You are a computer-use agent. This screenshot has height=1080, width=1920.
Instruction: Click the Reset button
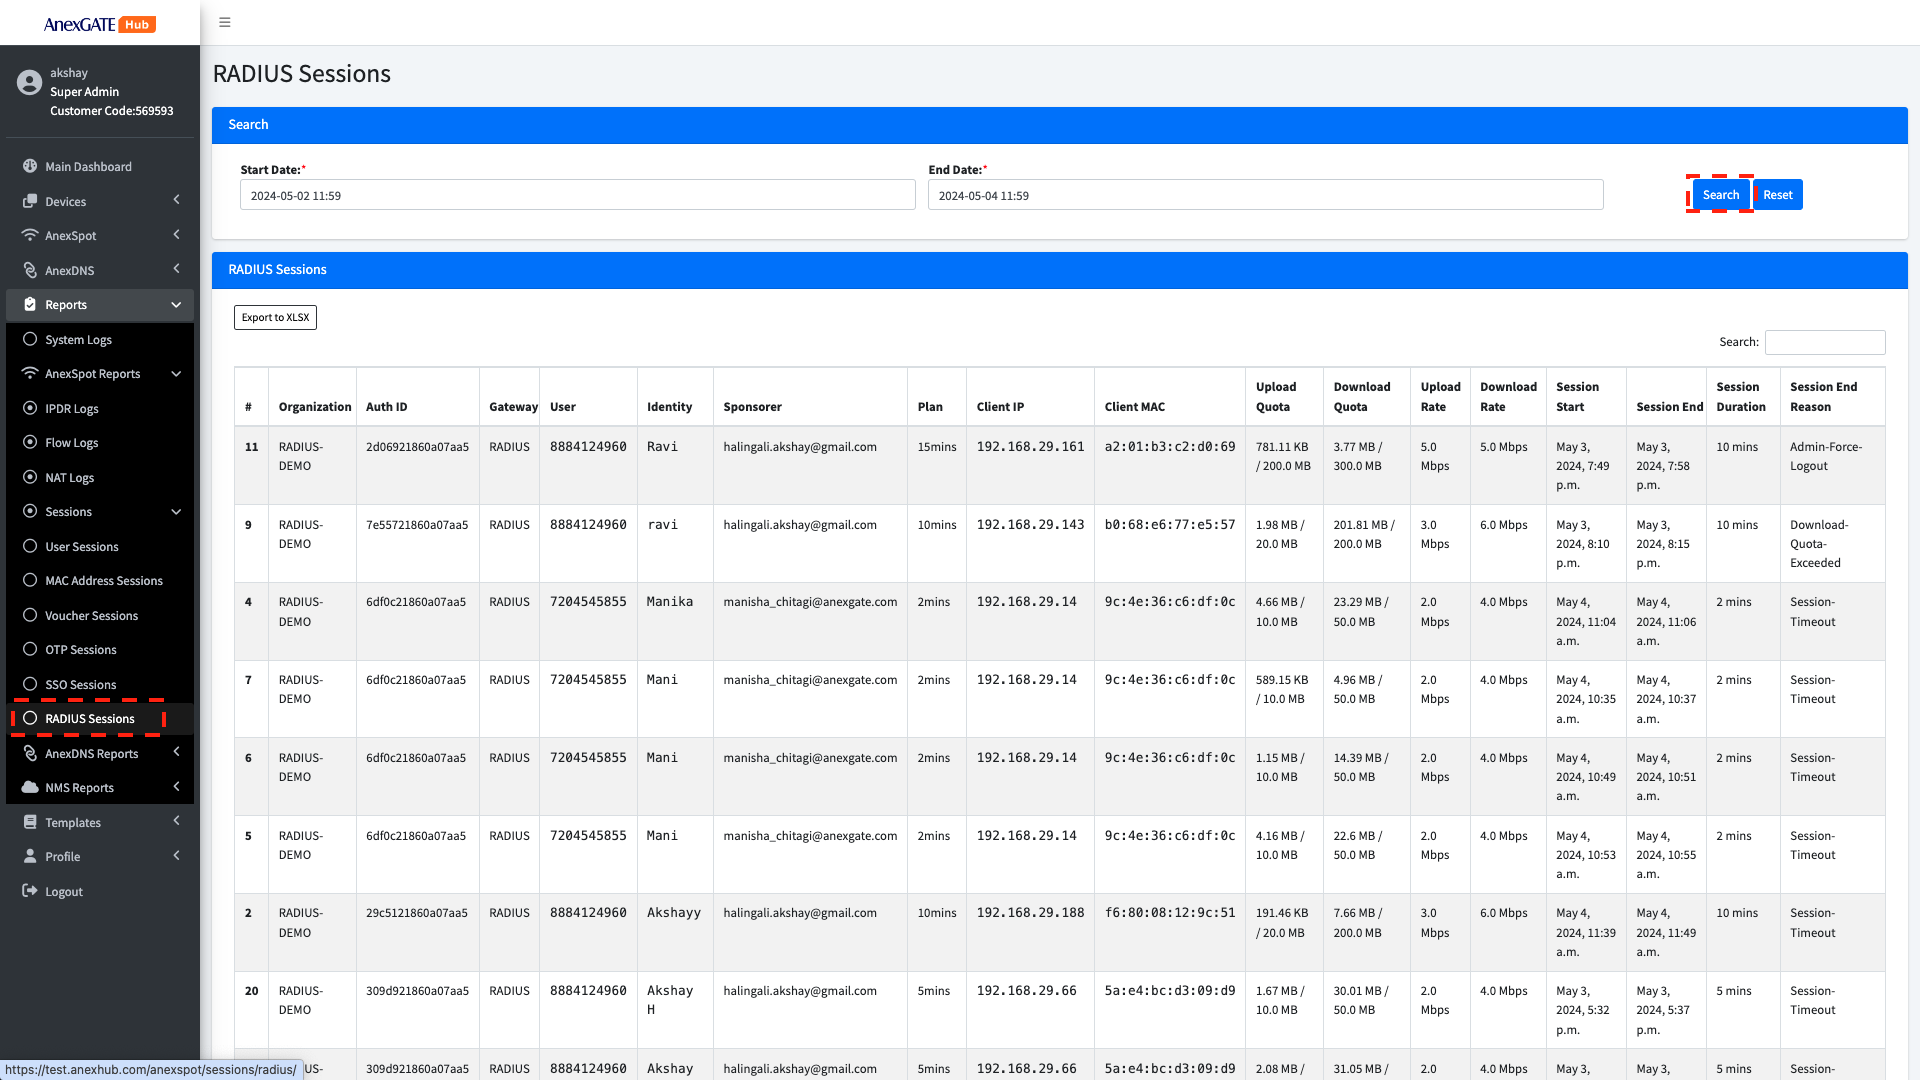pos(1777,195)
